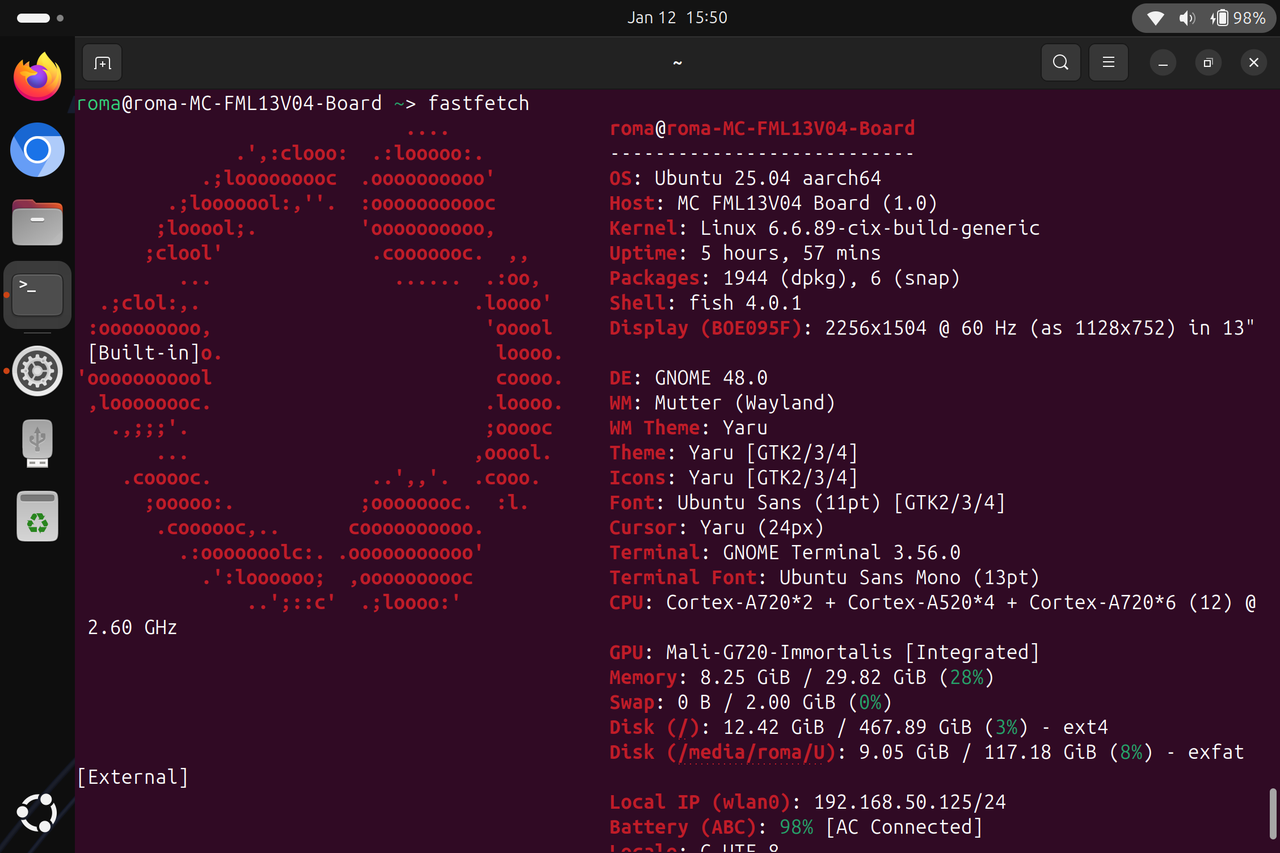Click "DE: GNOME 48.0" line
The width and height of the screenshot is (1280, 853).
688,378
